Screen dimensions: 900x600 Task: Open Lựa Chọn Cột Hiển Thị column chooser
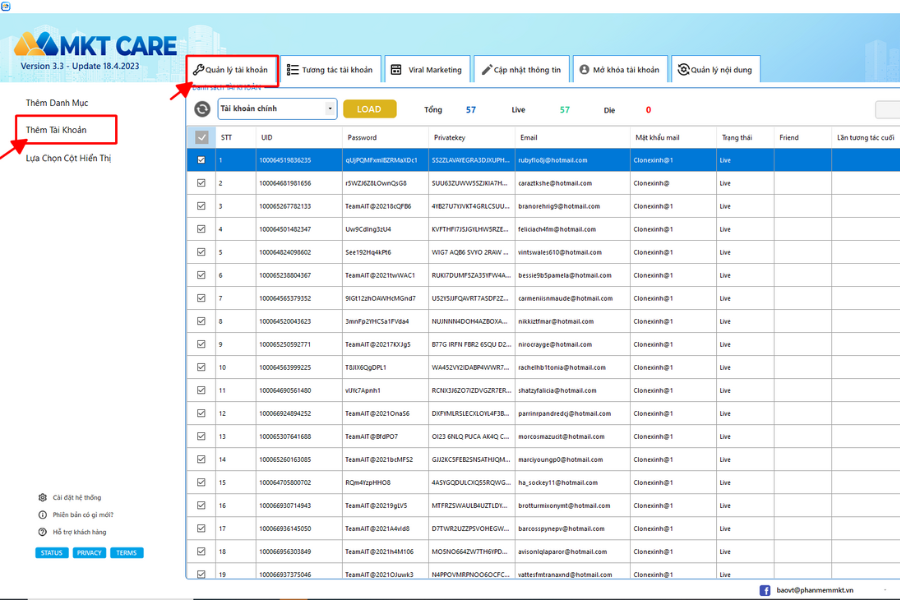(x=68, y=157)
